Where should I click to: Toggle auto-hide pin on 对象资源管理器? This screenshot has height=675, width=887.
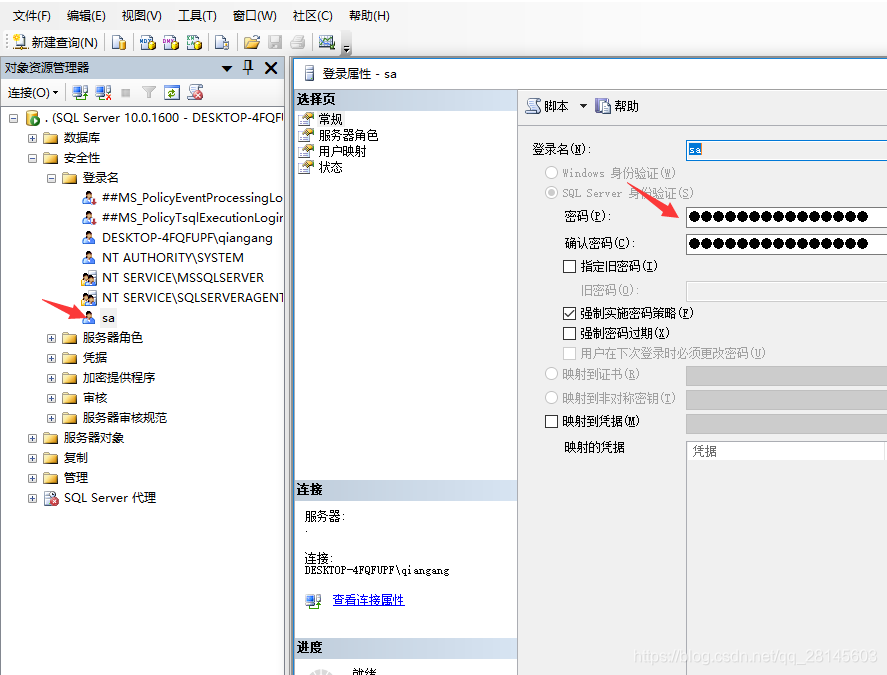248,68
